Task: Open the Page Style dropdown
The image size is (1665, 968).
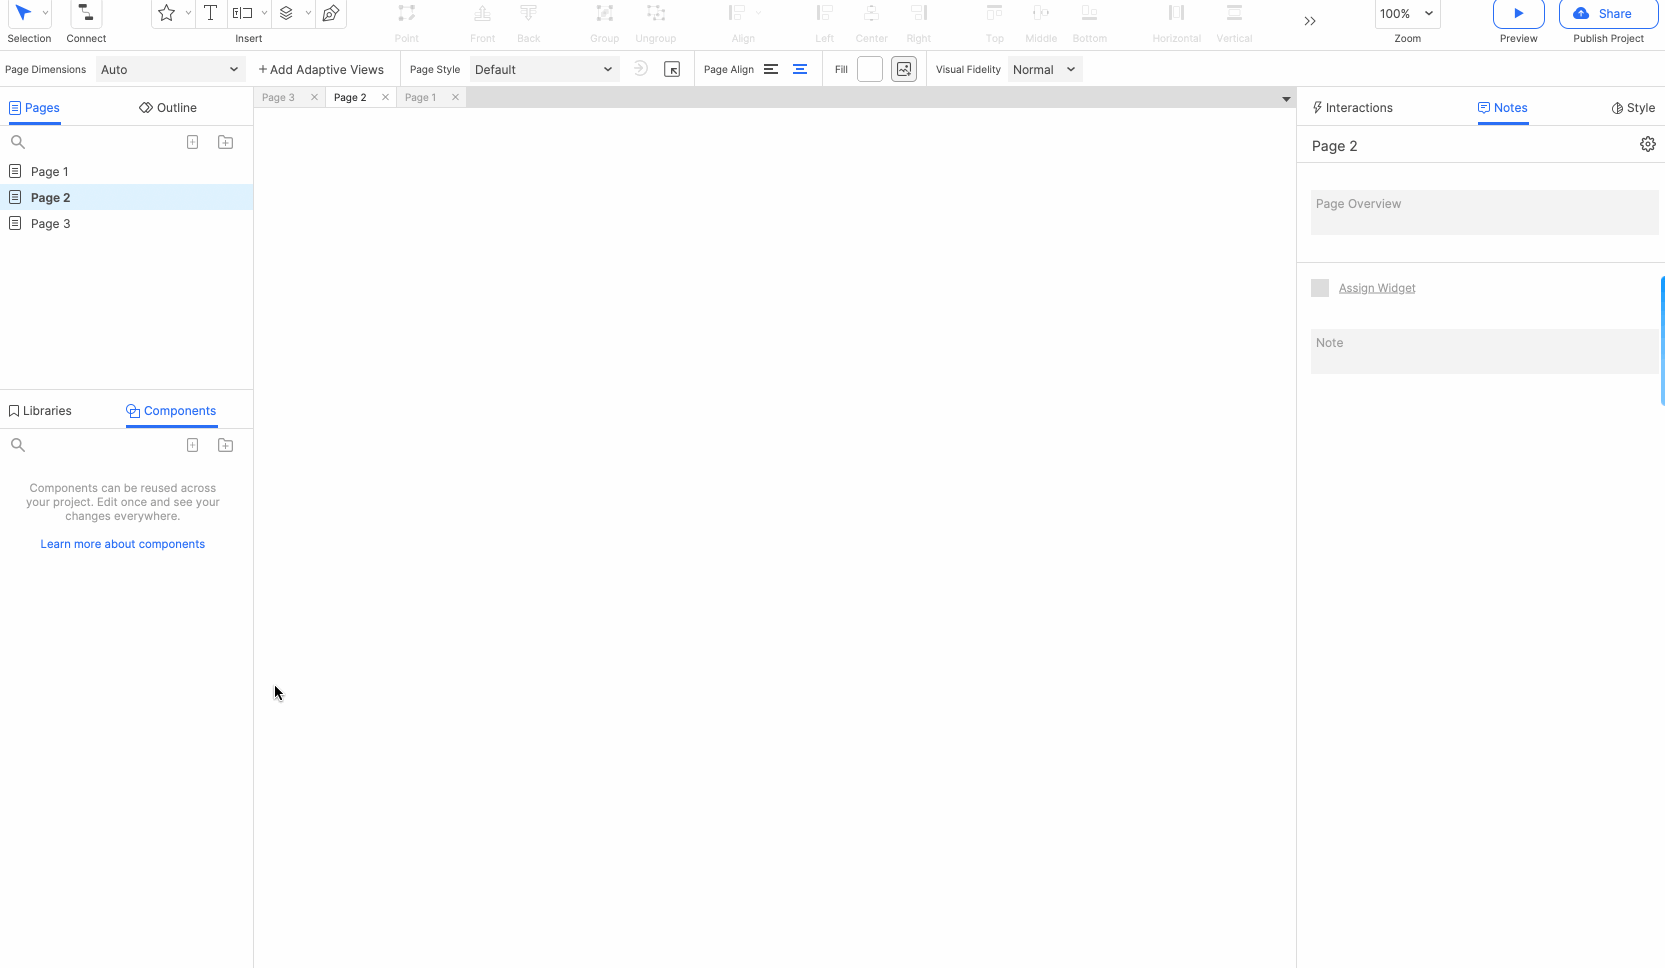Action: click(543, 69)
